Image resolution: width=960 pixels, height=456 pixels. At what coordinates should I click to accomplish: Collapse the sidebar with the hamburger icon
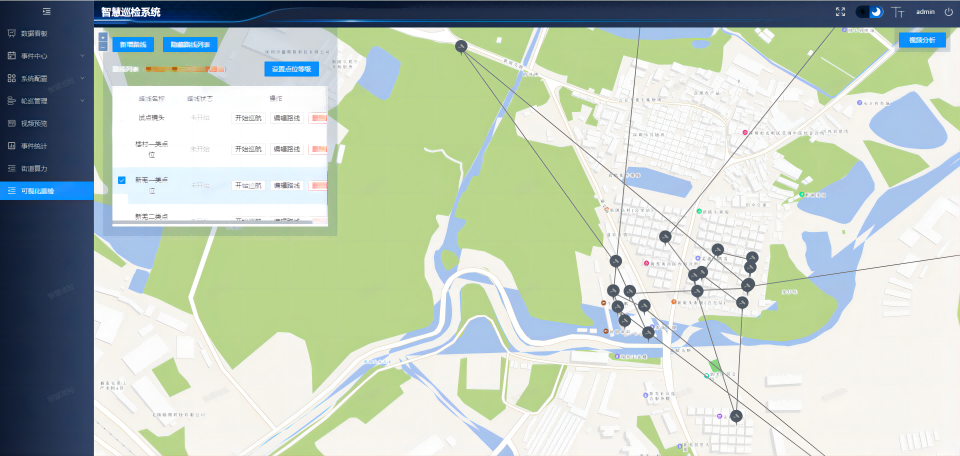pos(46,11)
